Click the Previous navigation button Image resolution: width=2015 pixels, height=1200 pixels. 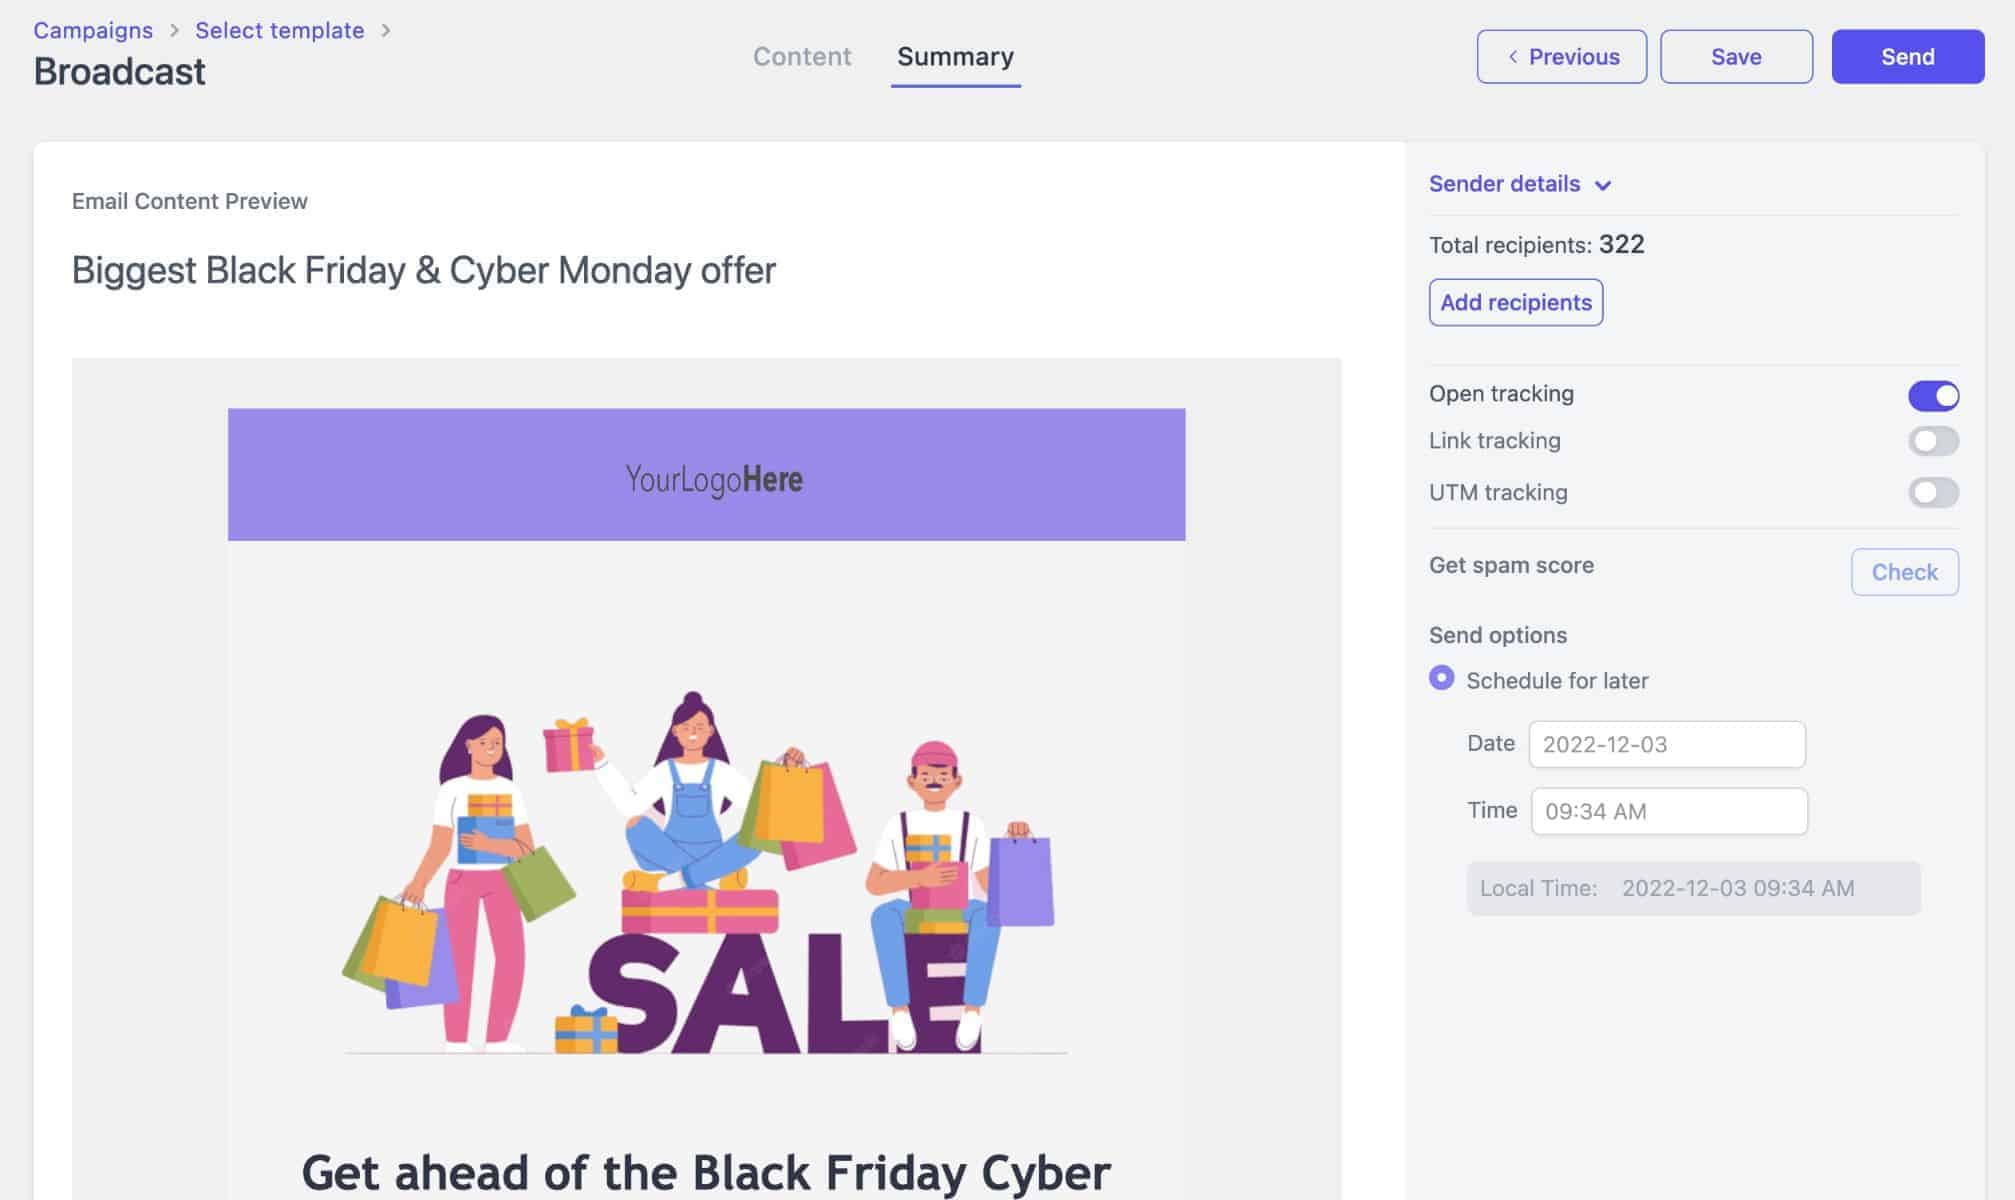pos(1561,56)
